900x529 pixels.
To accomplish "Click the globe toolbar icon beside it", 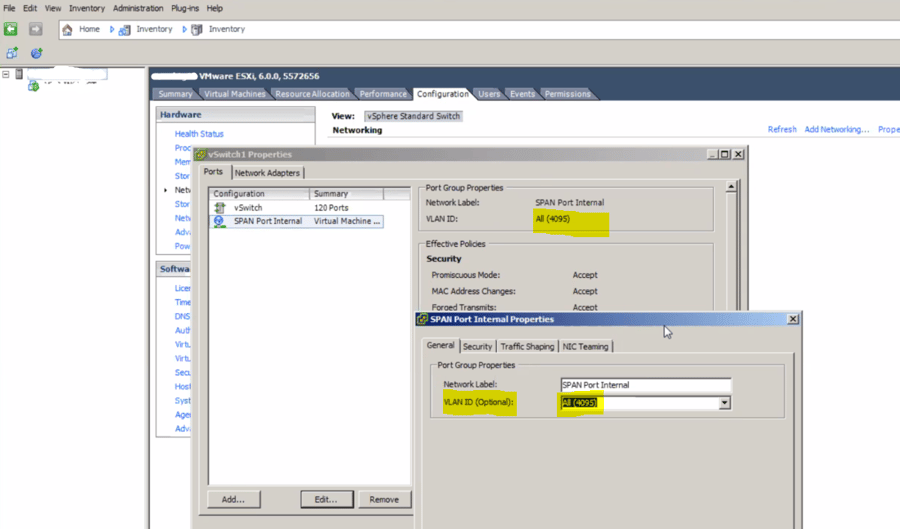I will click(36, 53).
